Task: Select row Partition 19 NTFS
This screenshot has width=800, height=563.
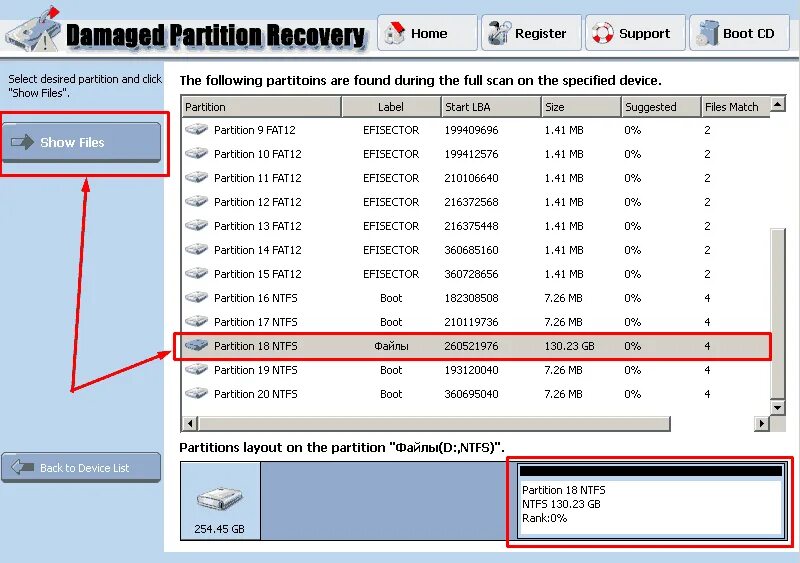Action: pyautogui.click(x=476, y=370)
